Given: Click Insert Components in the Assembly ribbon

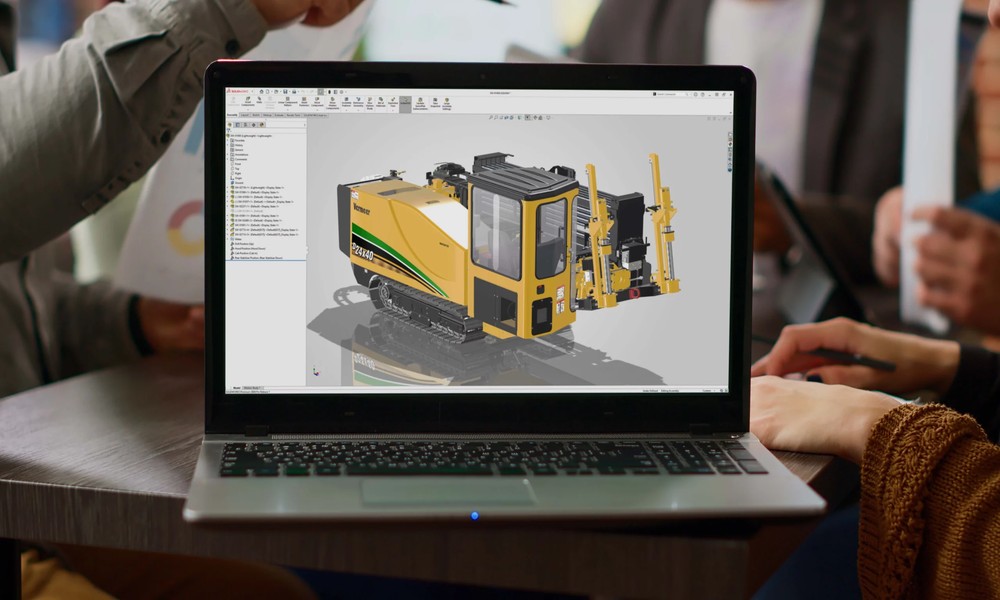Looking at the screenshot, I should 248,101.
